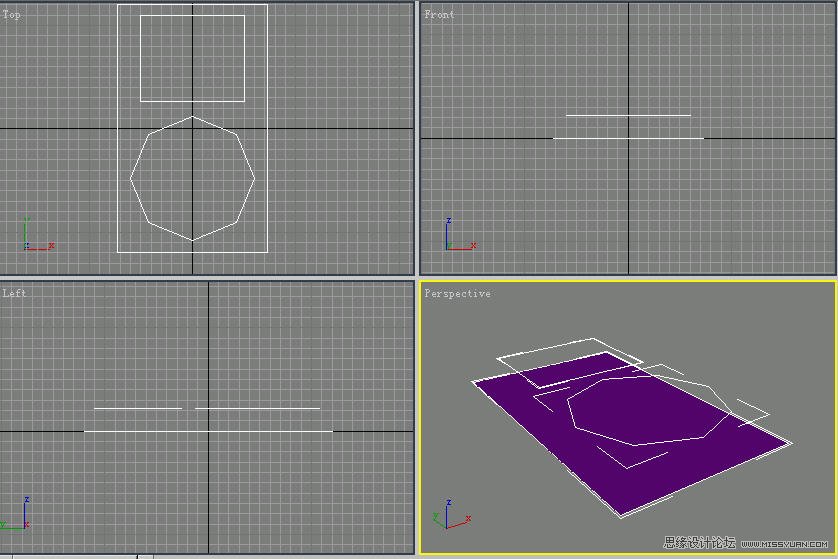Click the axis gizmo in Front viewport
This screenshot has height=559, width=838.
[459, 237]
